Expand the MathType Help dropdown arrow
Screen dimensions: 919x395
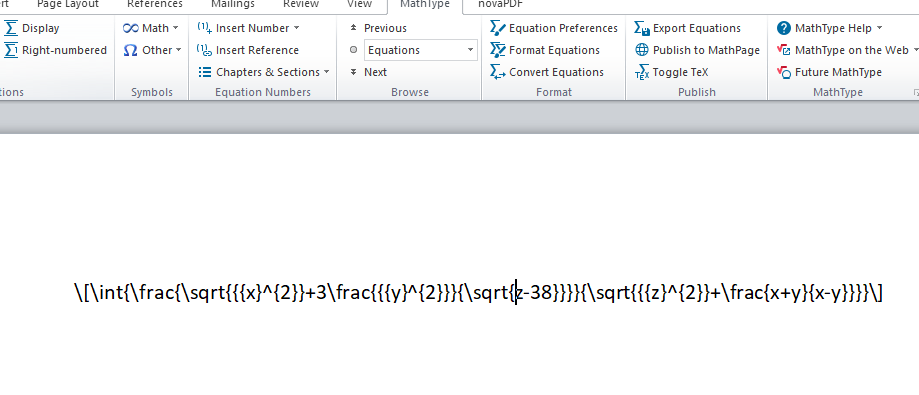pyautogui.click(x=879, y=28)
